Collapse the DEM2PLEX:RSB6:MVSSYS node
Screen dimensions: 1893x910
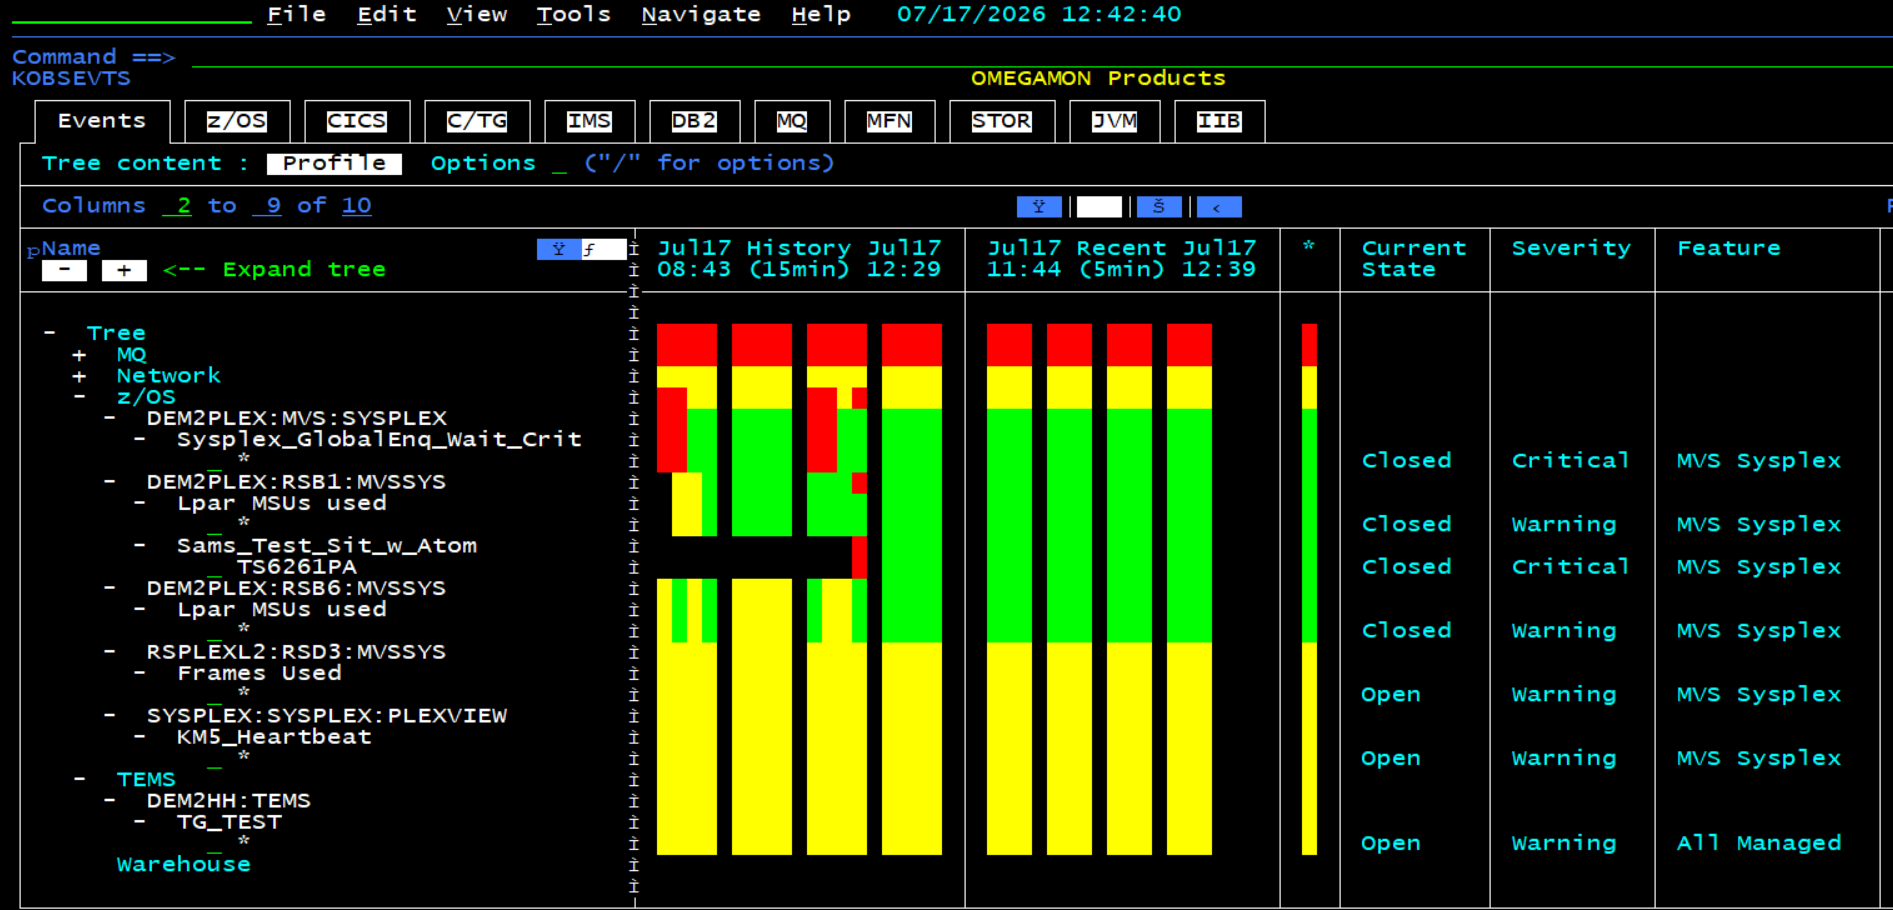click(109, 588)
